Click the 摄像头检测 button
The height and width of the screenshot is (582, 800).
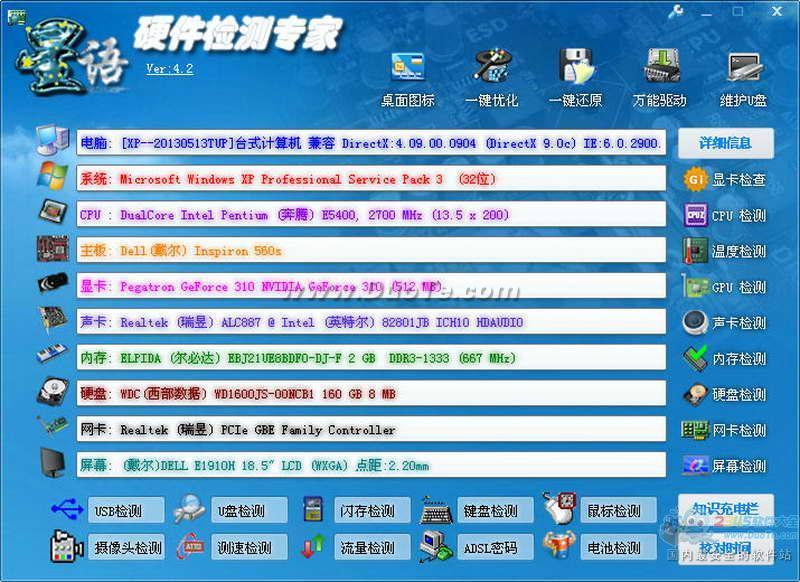click(x=126, y=547)
